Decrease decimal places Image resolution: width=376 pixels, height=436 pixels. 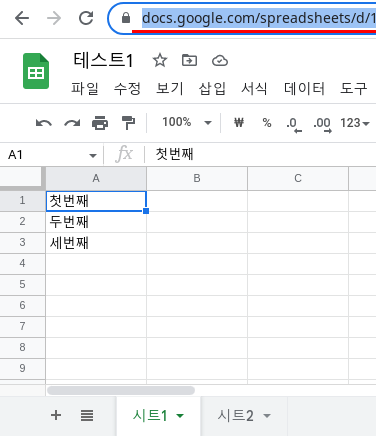pos(294,125)
